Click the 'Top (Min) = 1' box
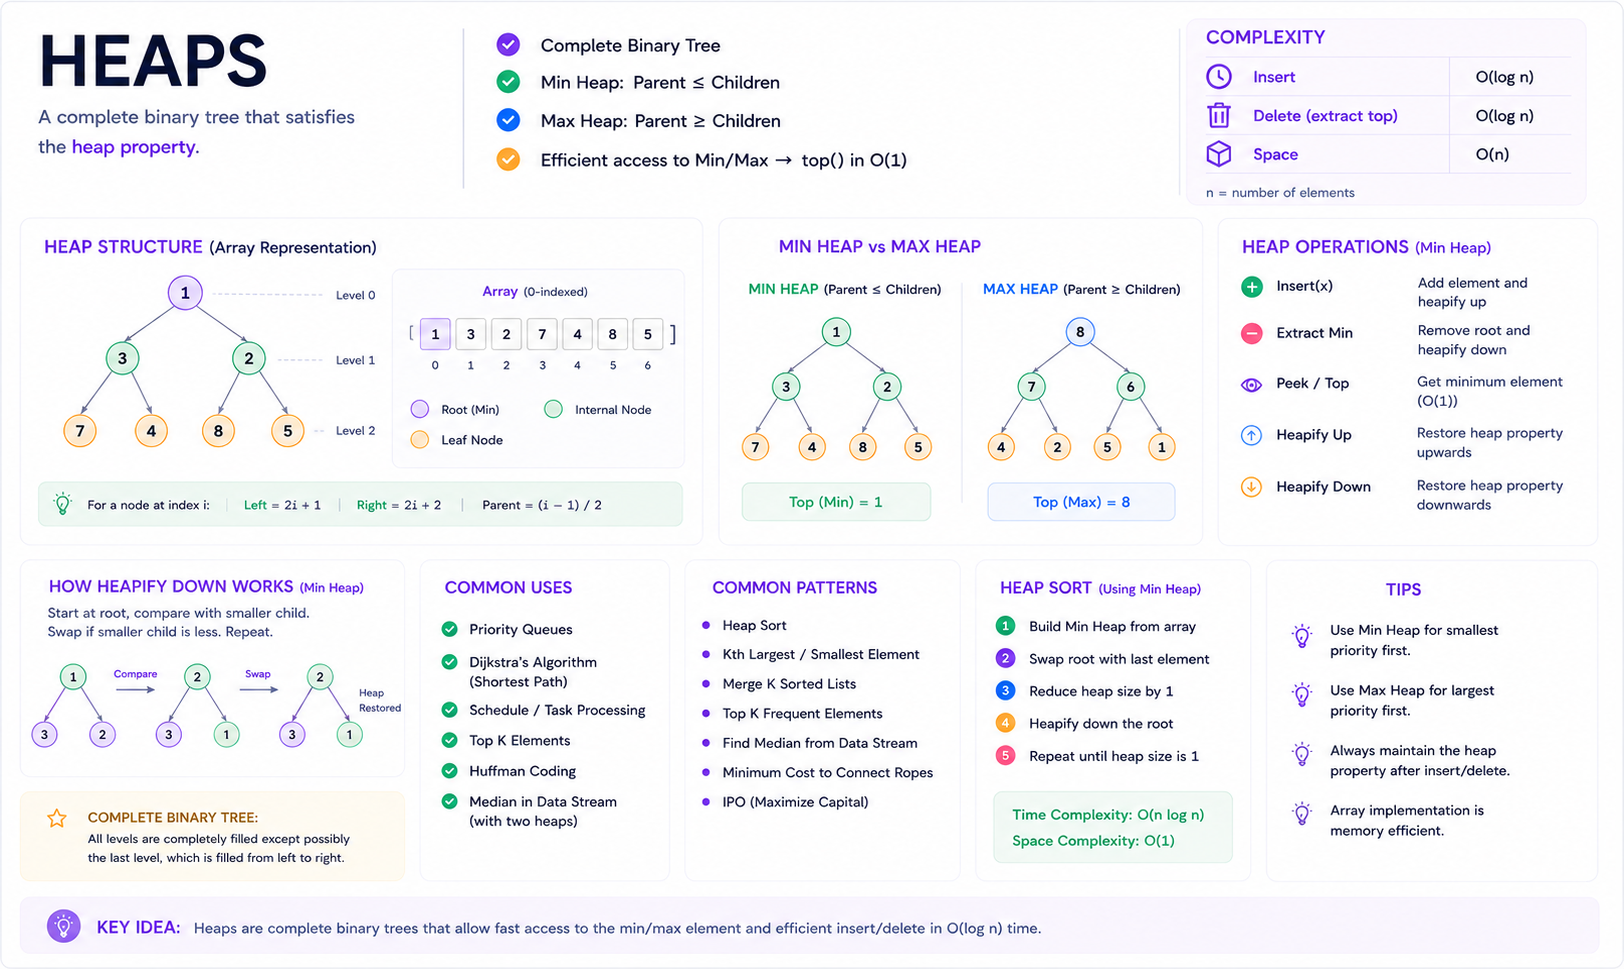 click(x=836, y=502)
